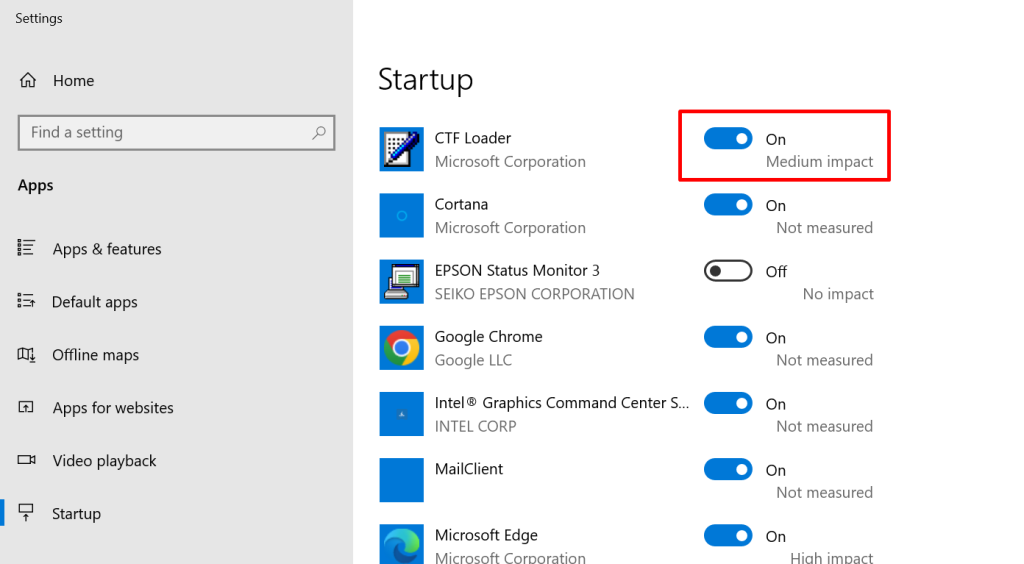Open Offline maps in sidebar
This screenshot has width=1024, height=564.
[x=96, y=355]
